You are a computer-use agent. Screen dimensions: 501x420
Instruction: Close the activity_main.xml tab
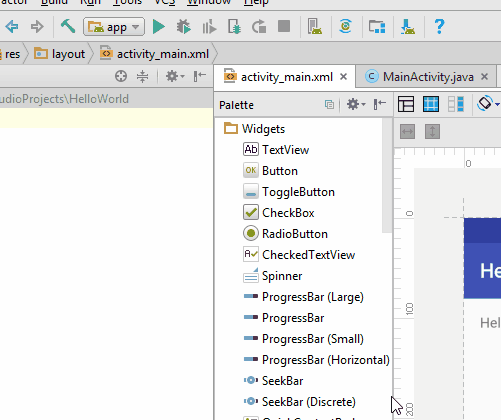(x=343, y=77)
